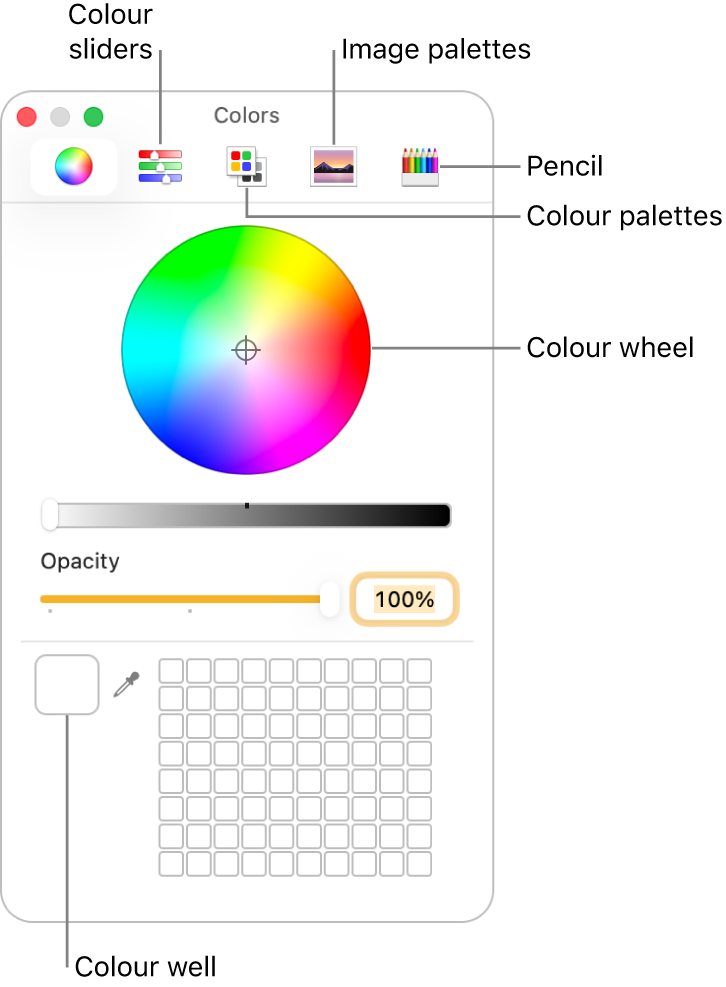The height and width of the screenshot is (987, 726).
Task: Click the Colors window title bar
Action: [x=245, y=115]
